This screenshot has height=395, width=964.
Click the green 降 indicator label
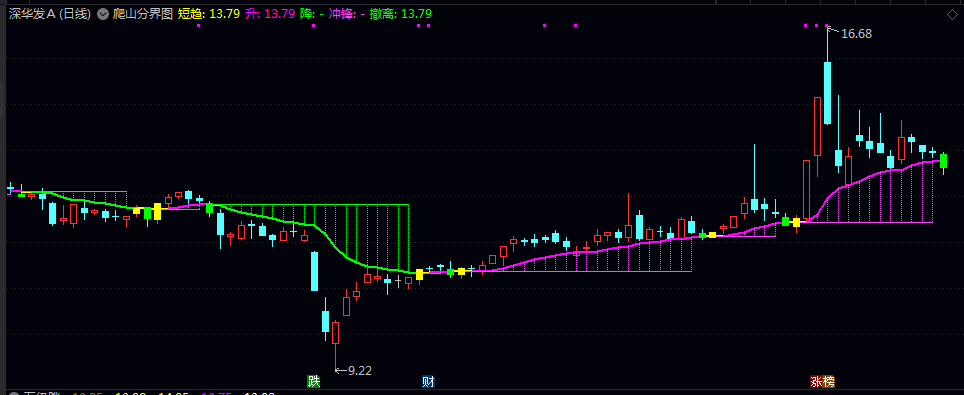coord(307,14)
